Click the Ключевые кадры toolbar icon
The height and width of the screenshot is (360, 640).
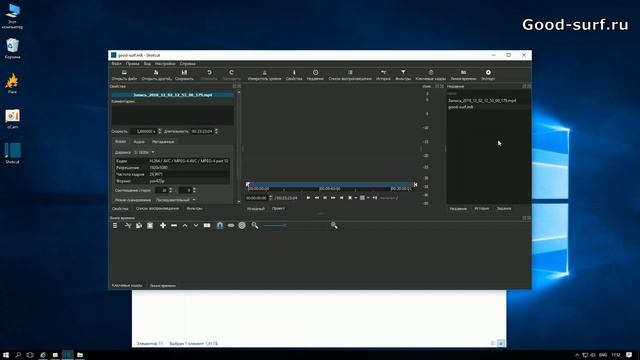tap(431, 75)
